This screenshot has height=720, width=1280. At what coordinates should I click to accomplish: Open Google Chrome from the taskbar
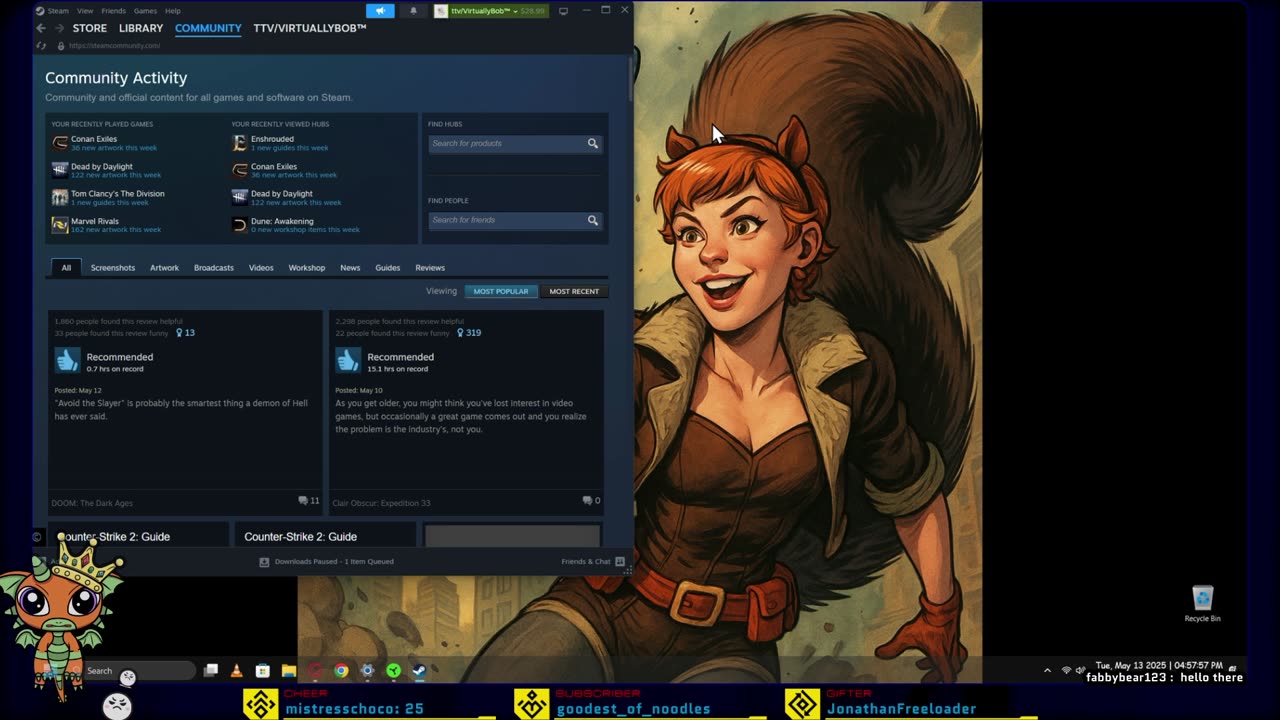coord(341,671)
